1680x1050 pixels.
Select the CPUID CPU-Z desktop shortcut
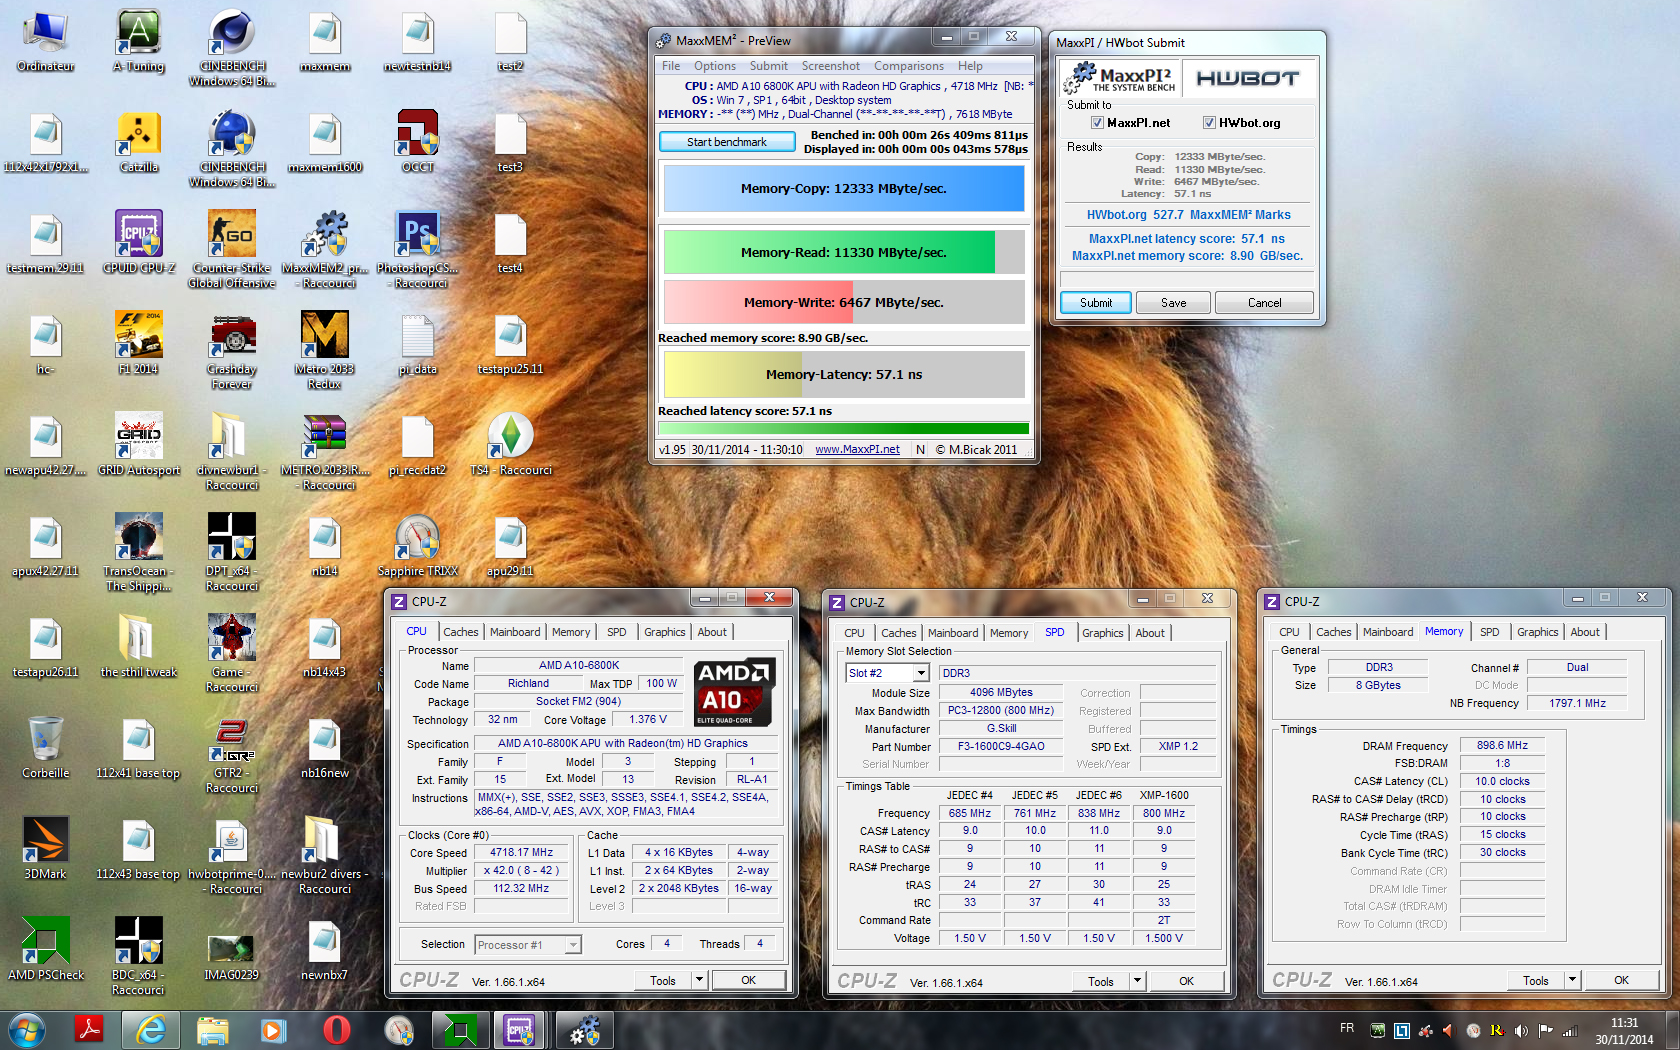coord(139,242)
